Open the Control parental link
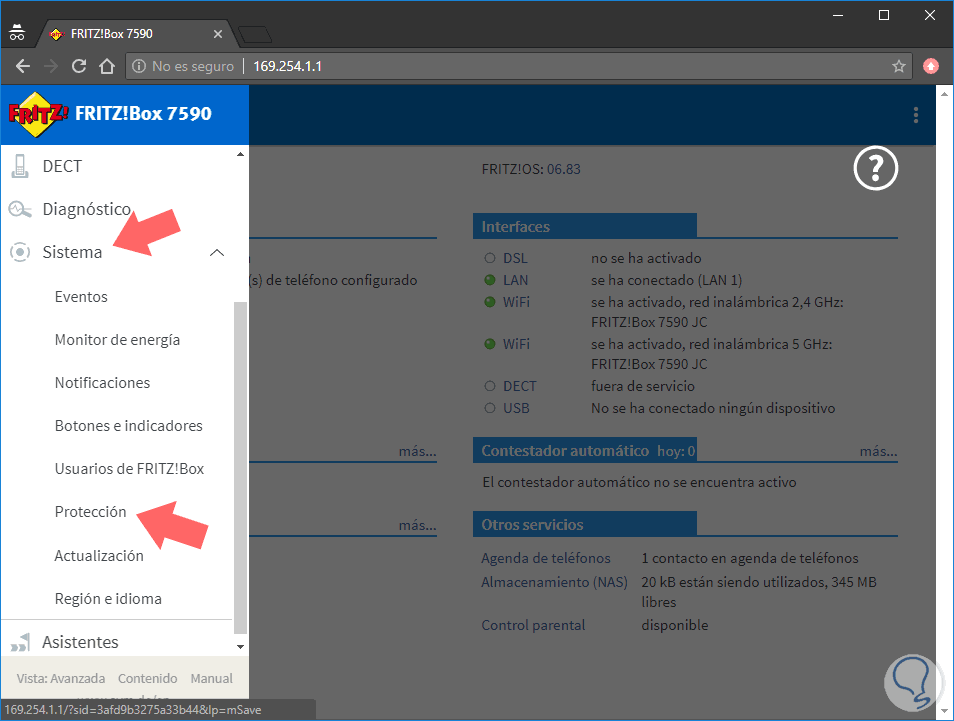954x721 pixels. coord(533,625)
